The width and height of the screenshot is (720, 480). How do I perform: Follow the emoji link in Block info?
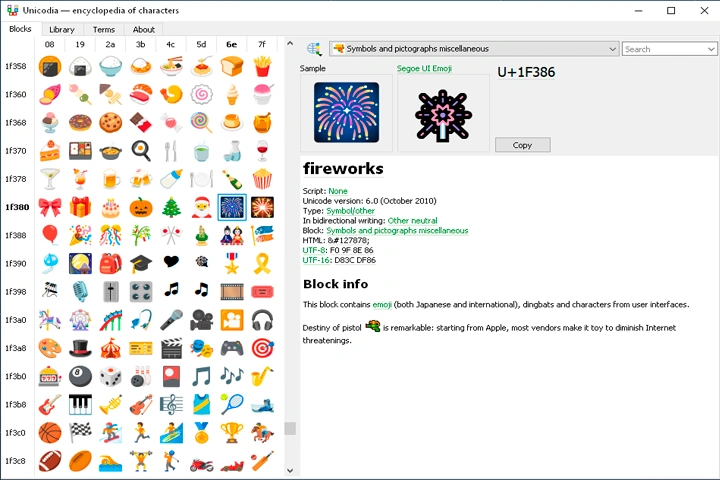tap(382, 304)
